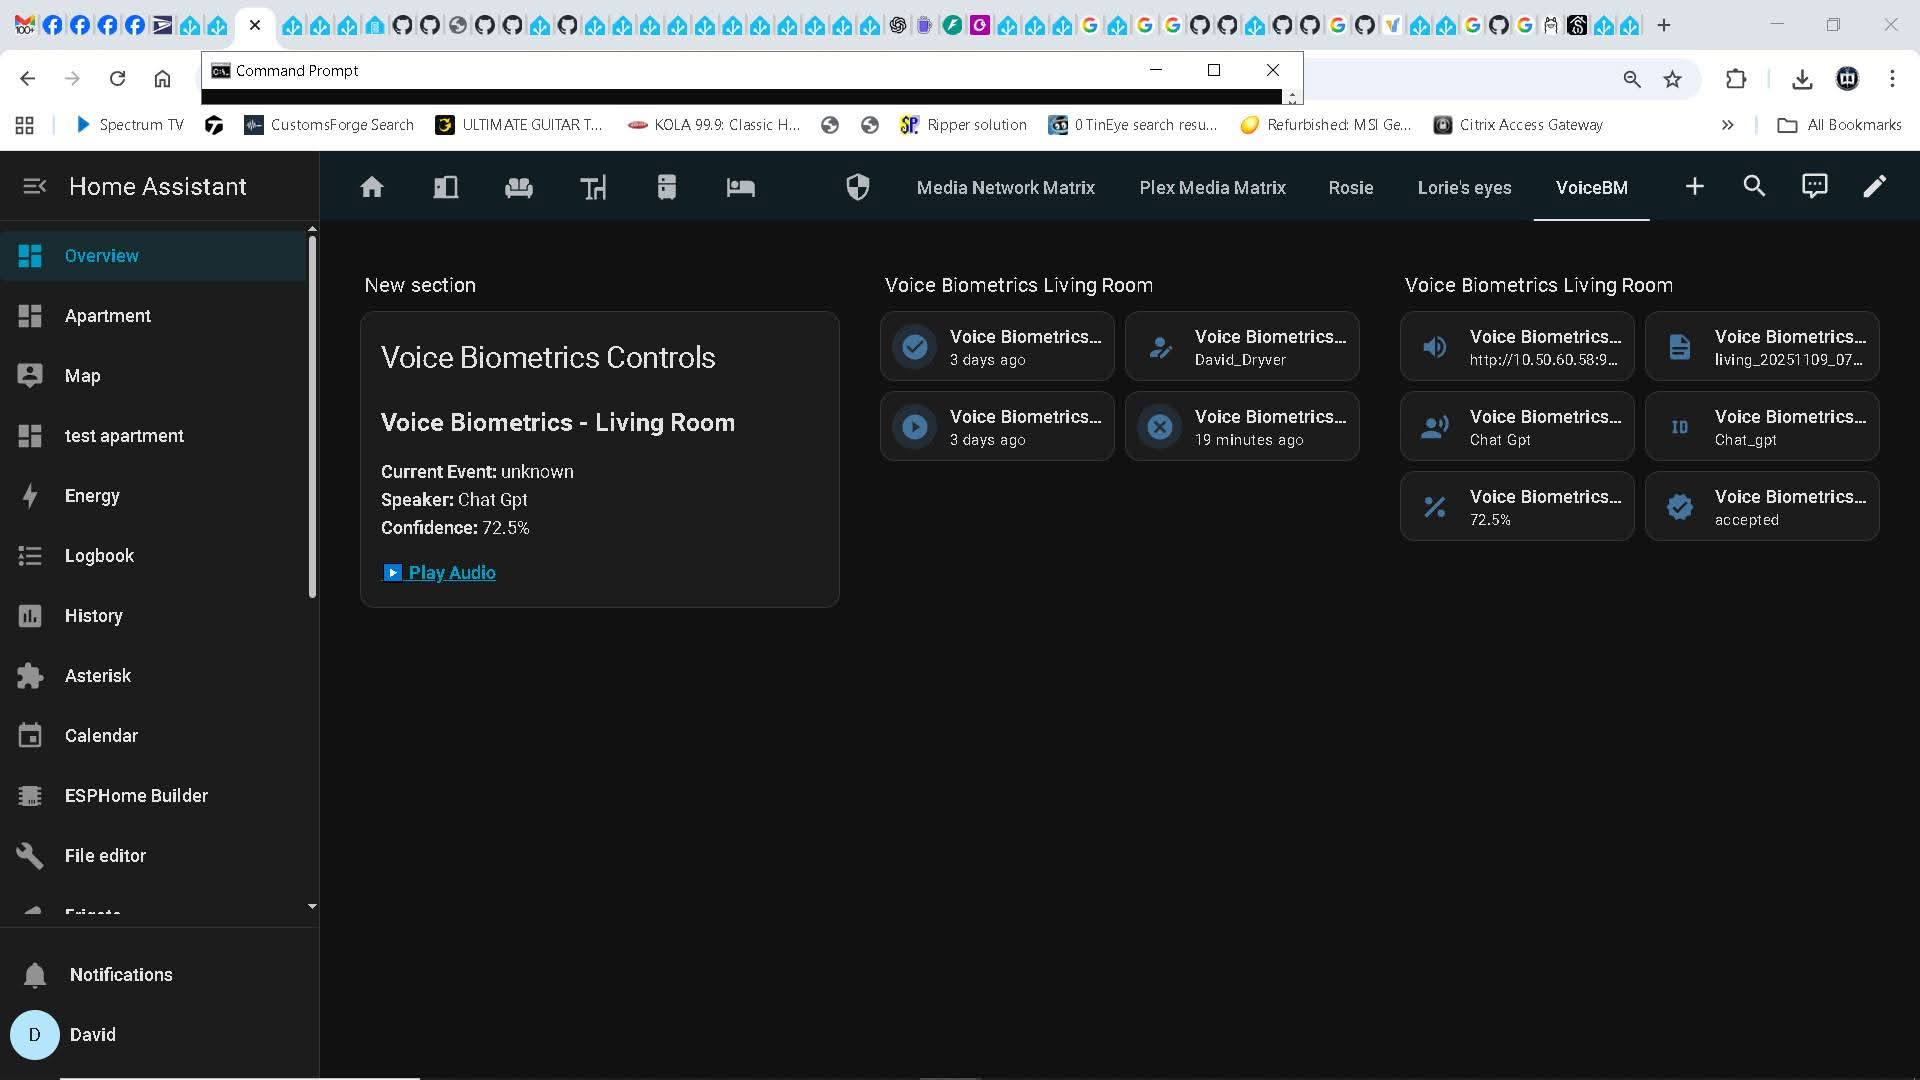
Task: Open the Assist chat bubble icon
Action: pos(1814,186)
